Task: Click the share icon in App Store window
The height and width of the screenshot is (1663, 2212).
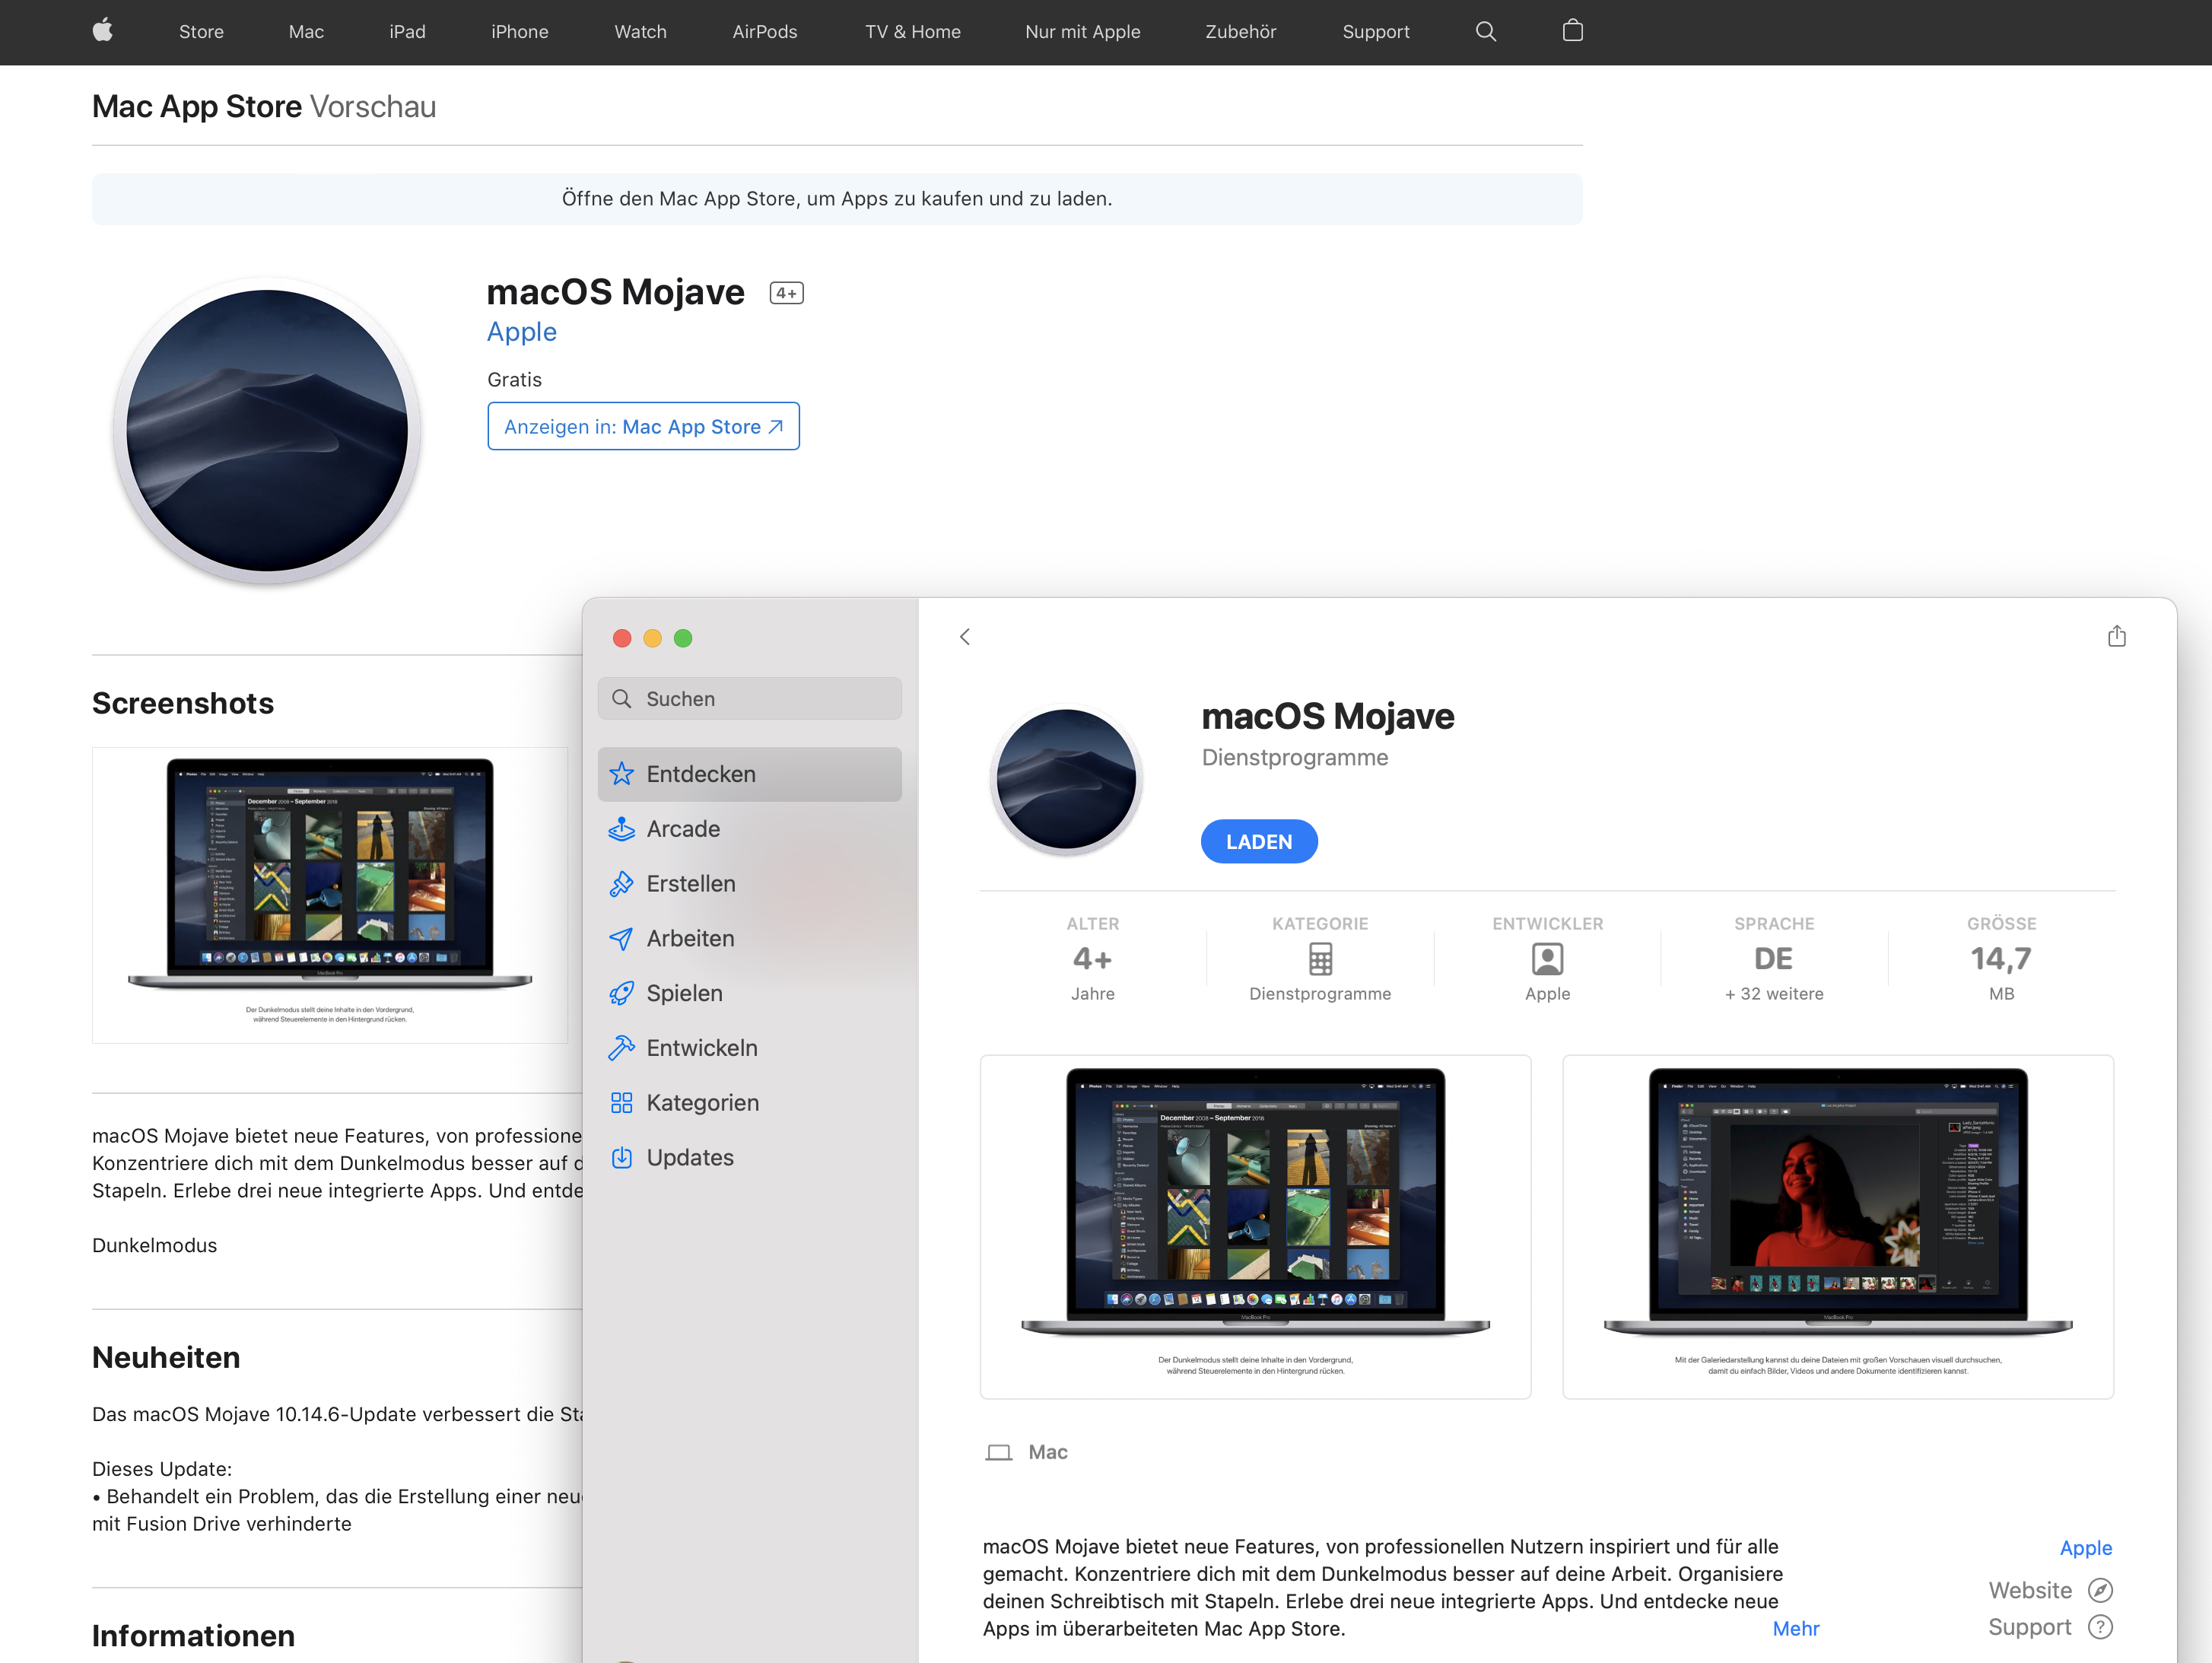Action: tap(2116, 637)
